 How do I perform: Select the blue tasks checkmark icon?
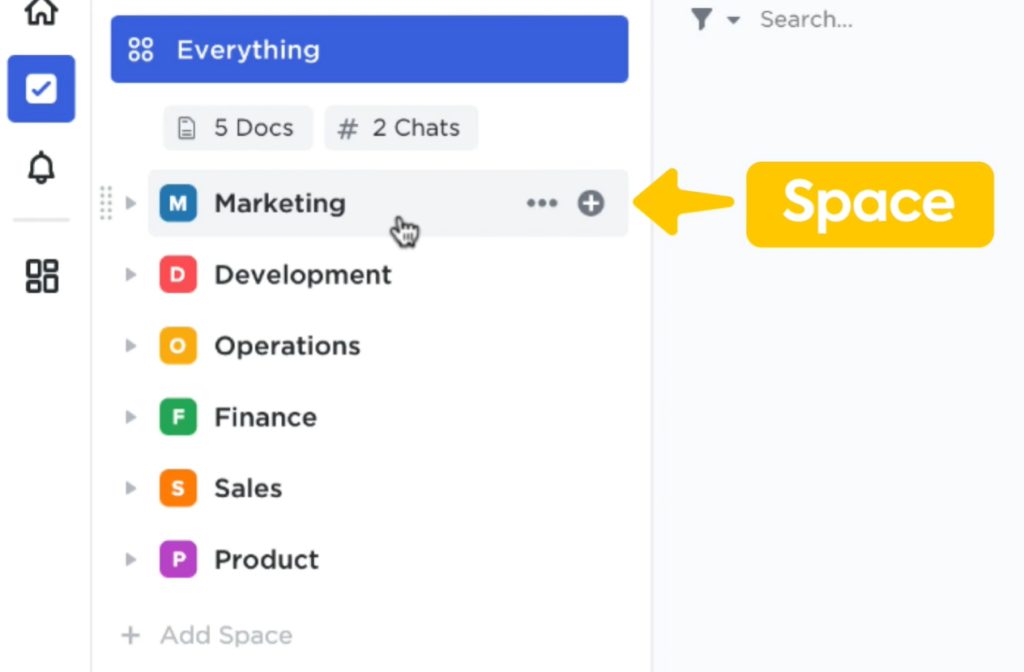[x=41, y=89]
